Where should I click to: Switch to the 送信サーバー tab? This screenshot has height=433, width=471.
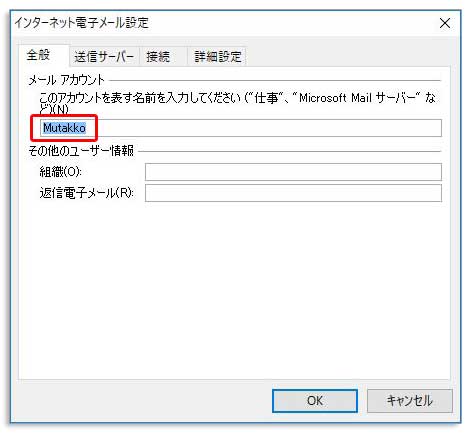pos(104,57)
